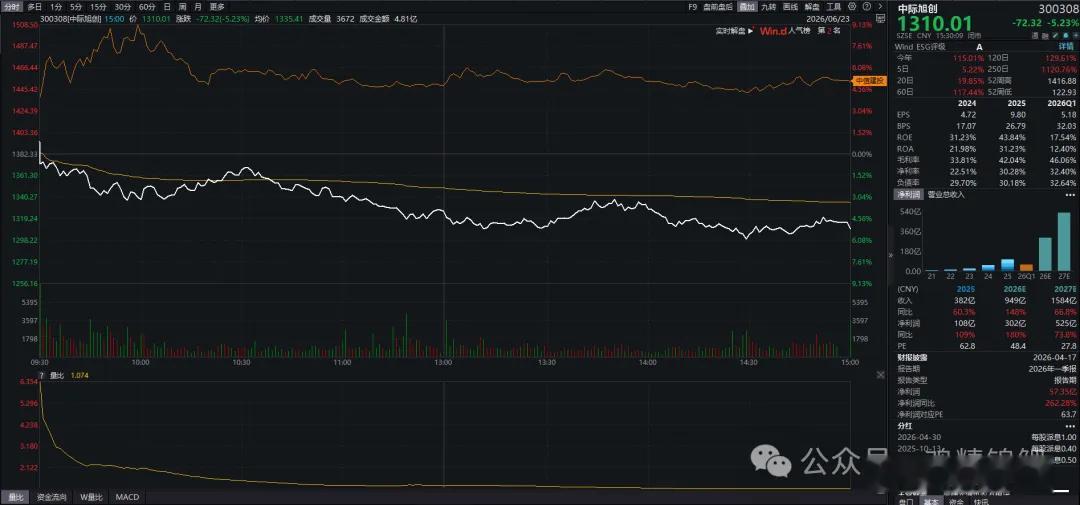Click the help icon beside 量比
Screen dimensions: 1080x505
pos(43,375)
